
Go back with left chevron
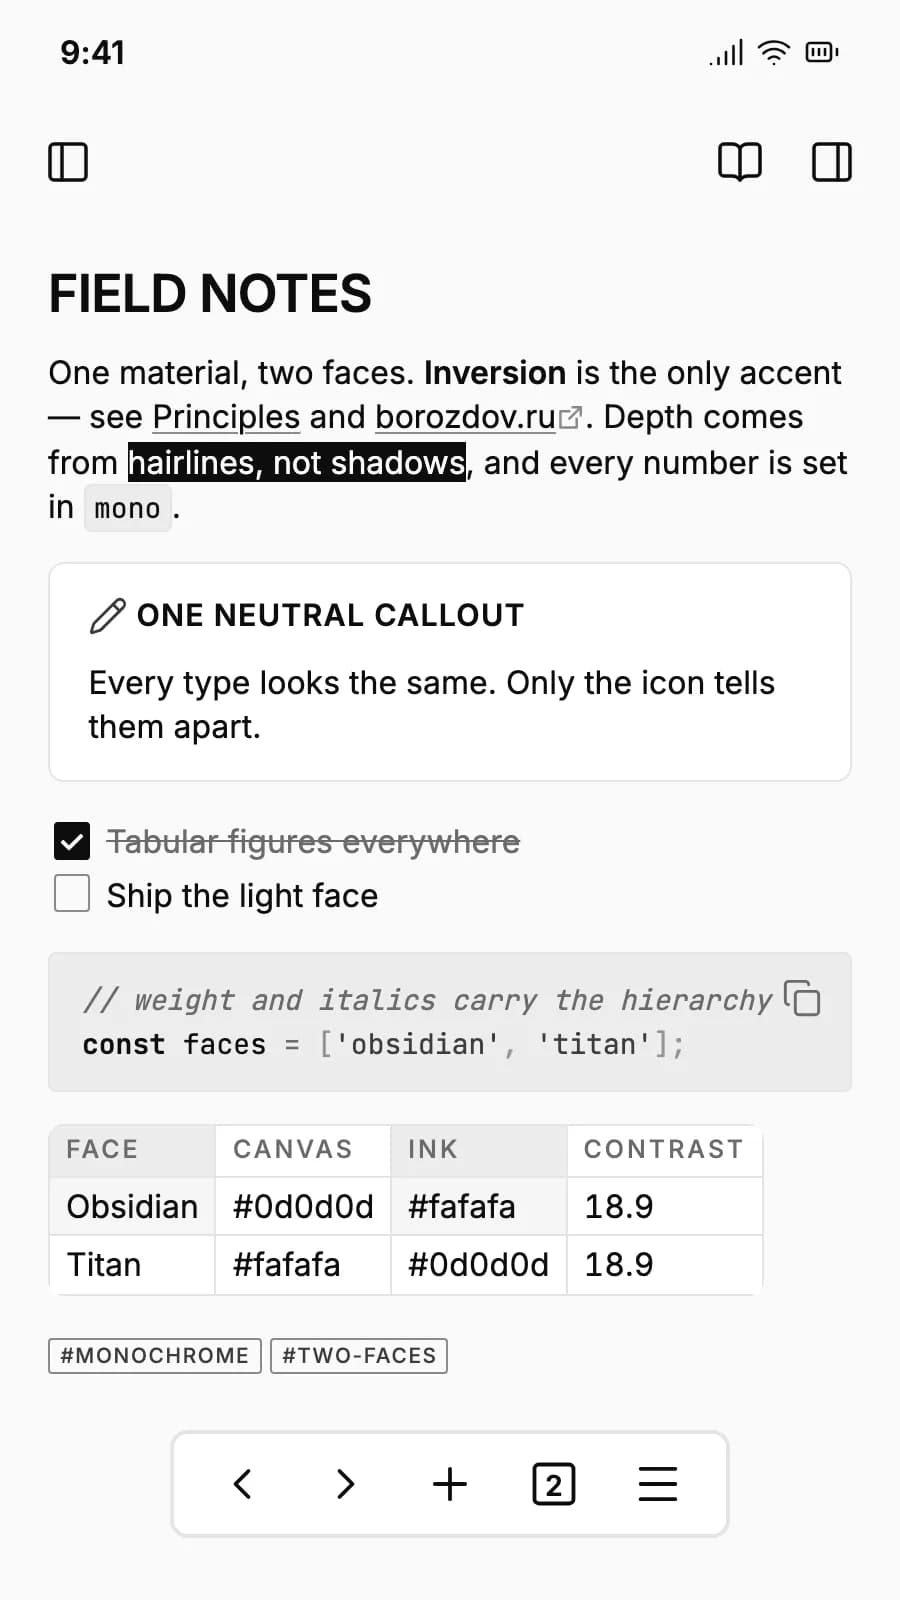(242, 1483)
